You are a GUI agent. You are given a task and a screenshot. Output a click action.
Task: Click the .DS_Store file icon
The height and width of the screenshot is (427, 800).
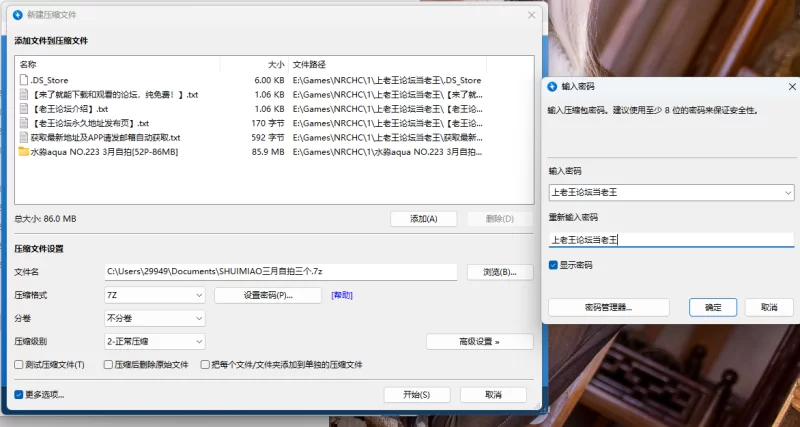[23, 80]
